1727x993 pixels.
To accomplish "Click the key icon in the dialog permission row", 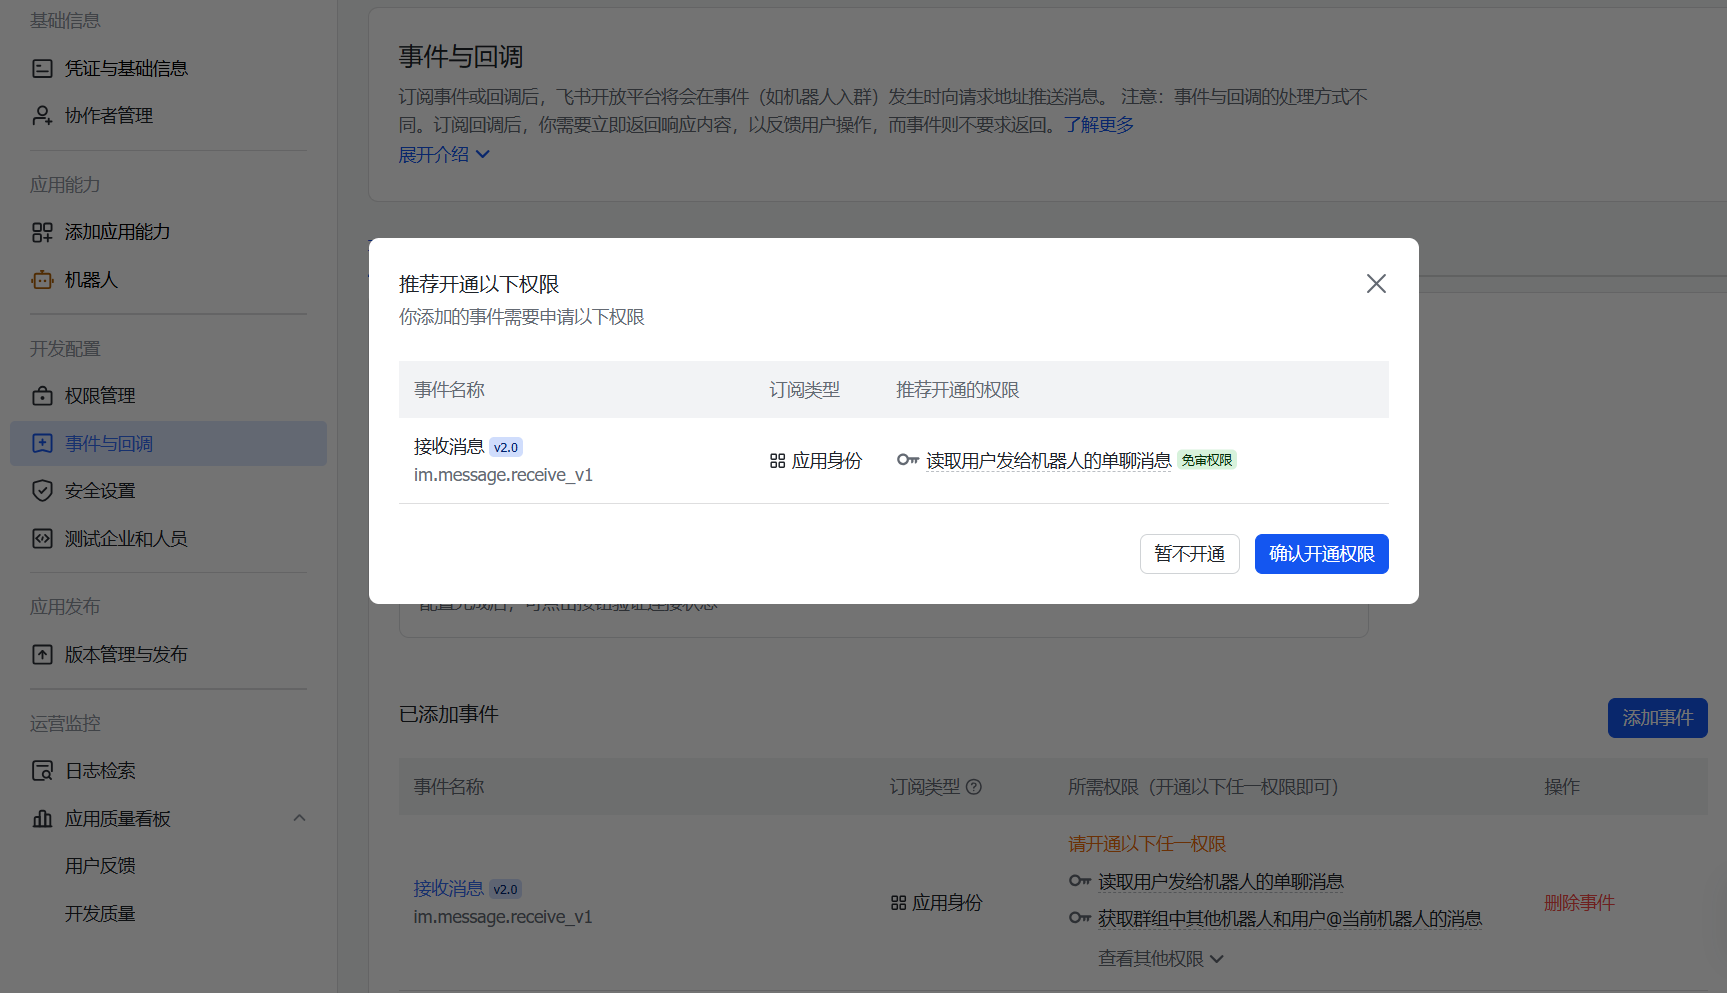I will click(x=908, y=460).
